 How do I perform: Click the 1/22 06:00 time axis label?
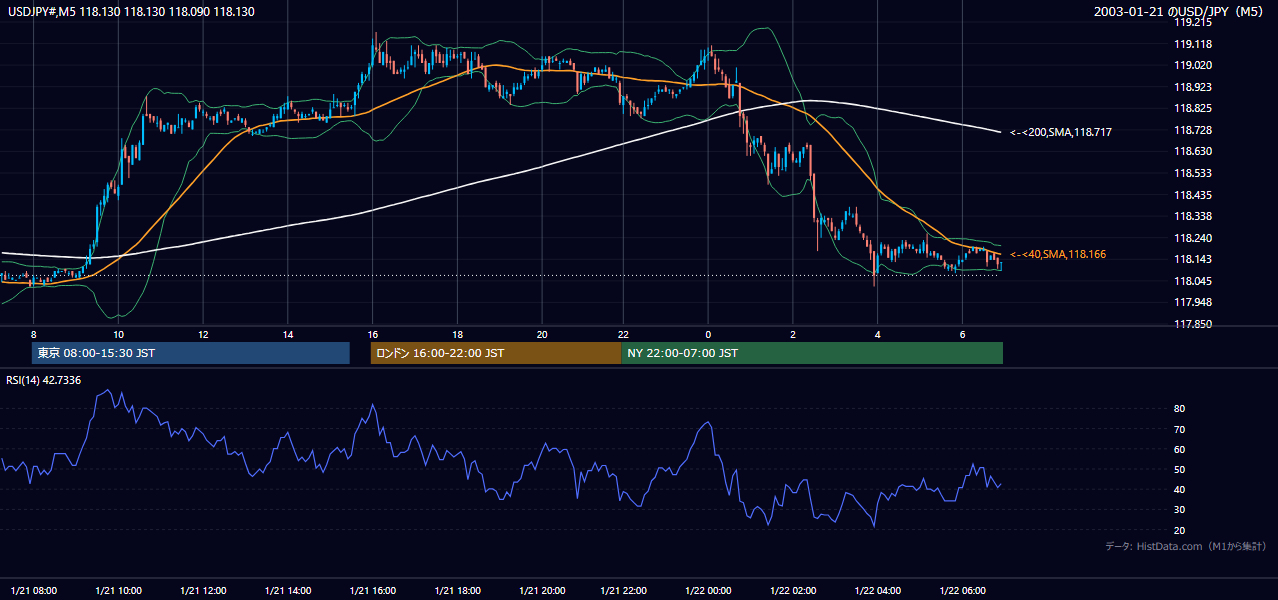point(962,590)
